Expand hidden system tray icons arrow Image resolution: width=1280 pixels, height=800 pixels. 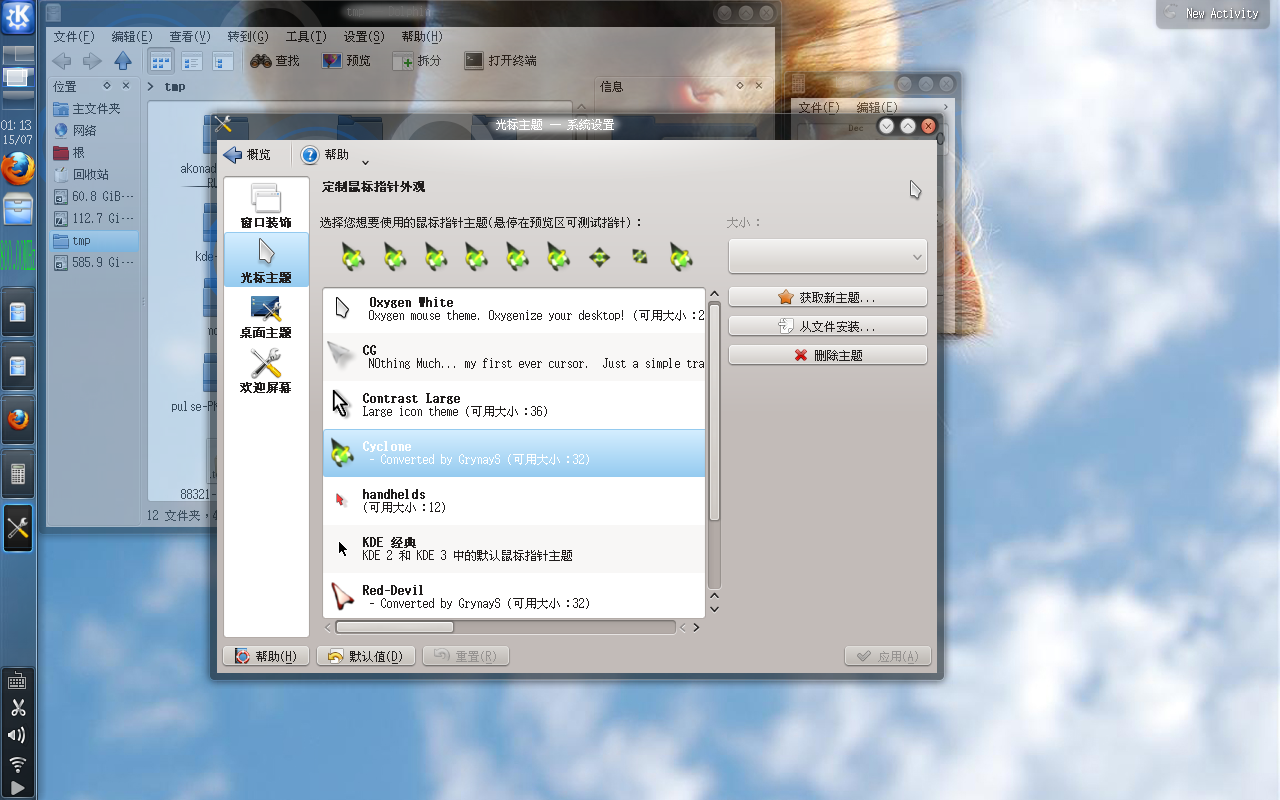17,787
